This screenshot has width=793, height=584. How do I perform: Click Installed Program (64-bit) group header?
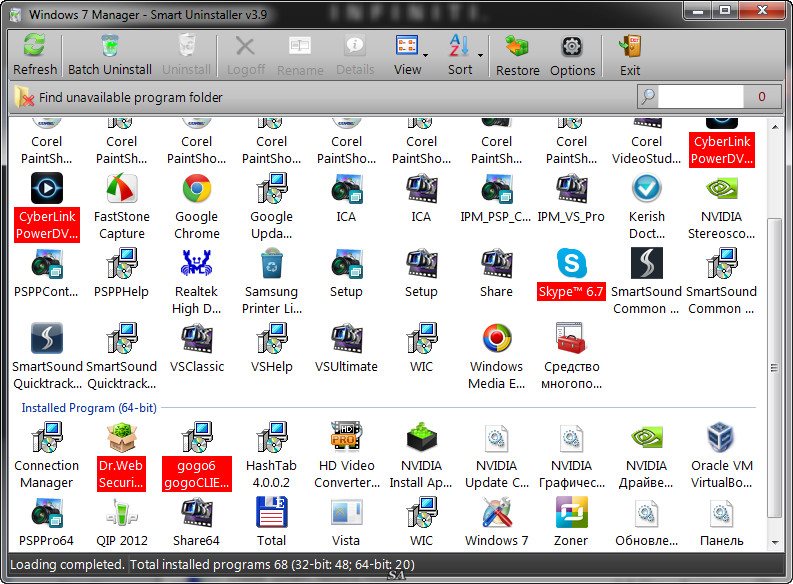(89, 408)
